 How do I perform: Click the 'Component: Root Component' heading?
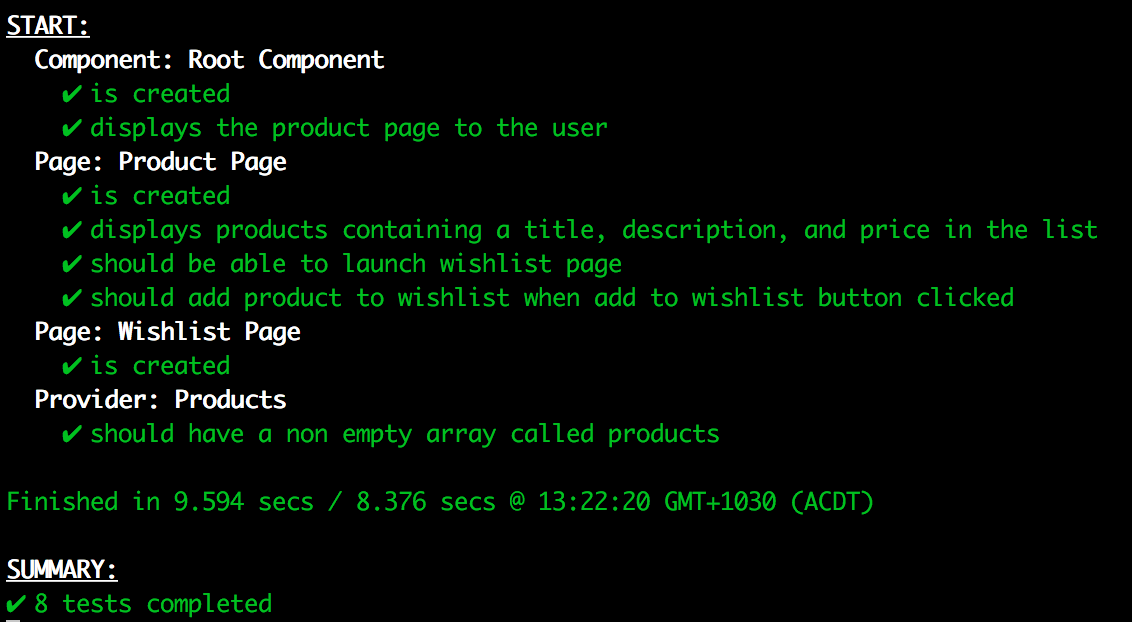209,60
